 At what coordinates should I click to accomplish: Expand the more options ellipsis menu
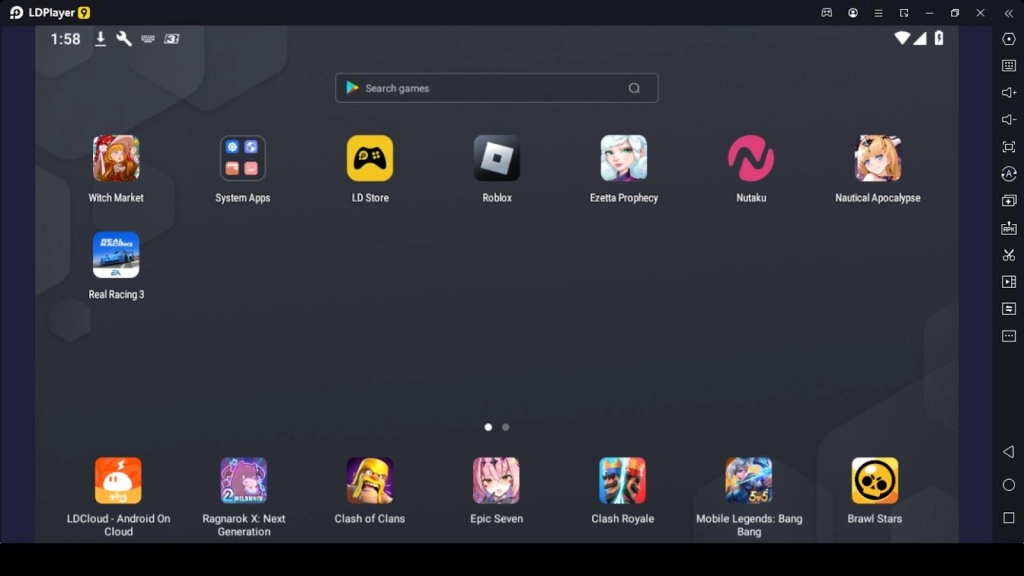(1009, 336)
